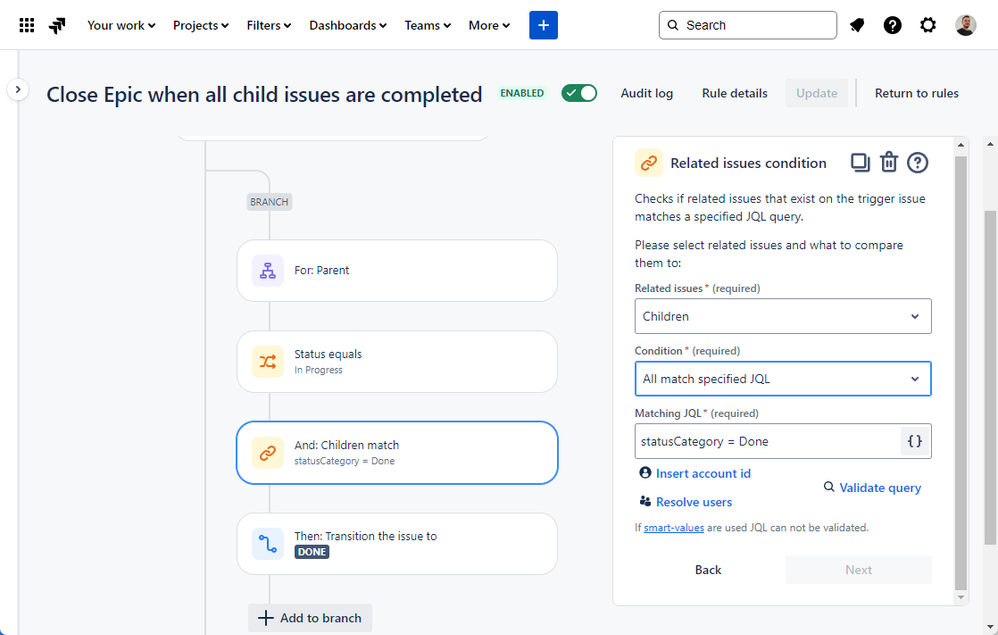Open the Related issues Children dropdown

click(x=782, y=316)
